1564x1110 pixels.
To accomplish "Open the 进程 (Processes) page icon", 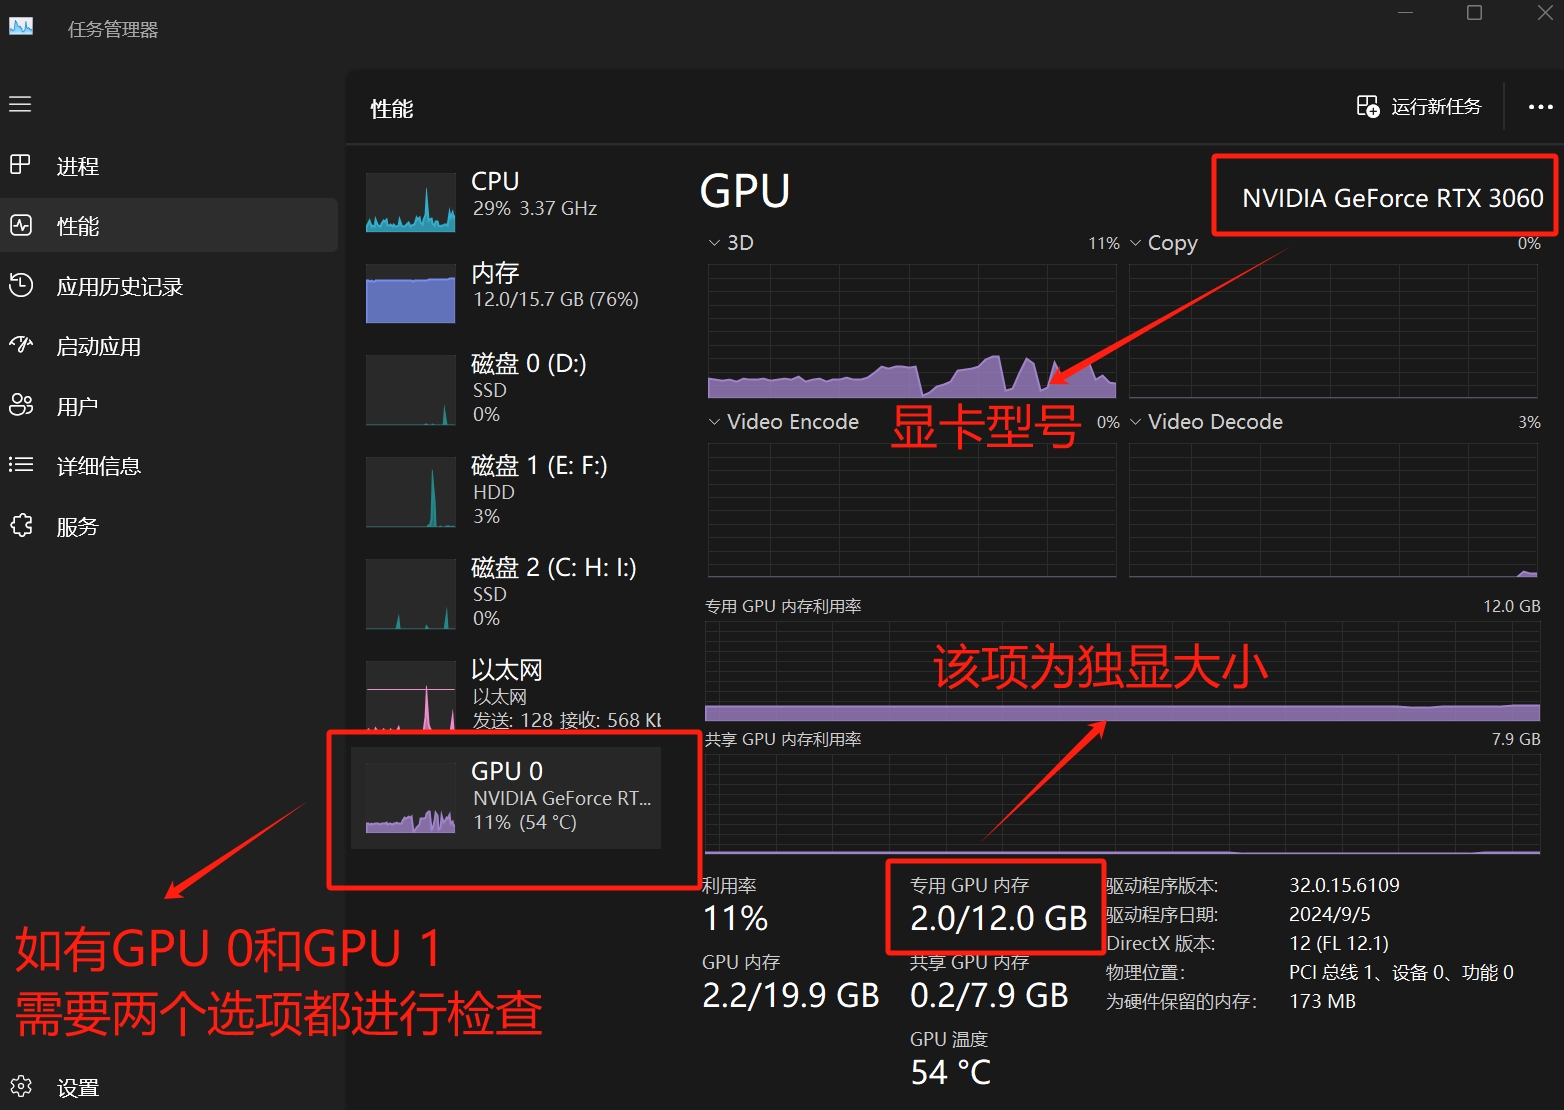I will (21, 165).
